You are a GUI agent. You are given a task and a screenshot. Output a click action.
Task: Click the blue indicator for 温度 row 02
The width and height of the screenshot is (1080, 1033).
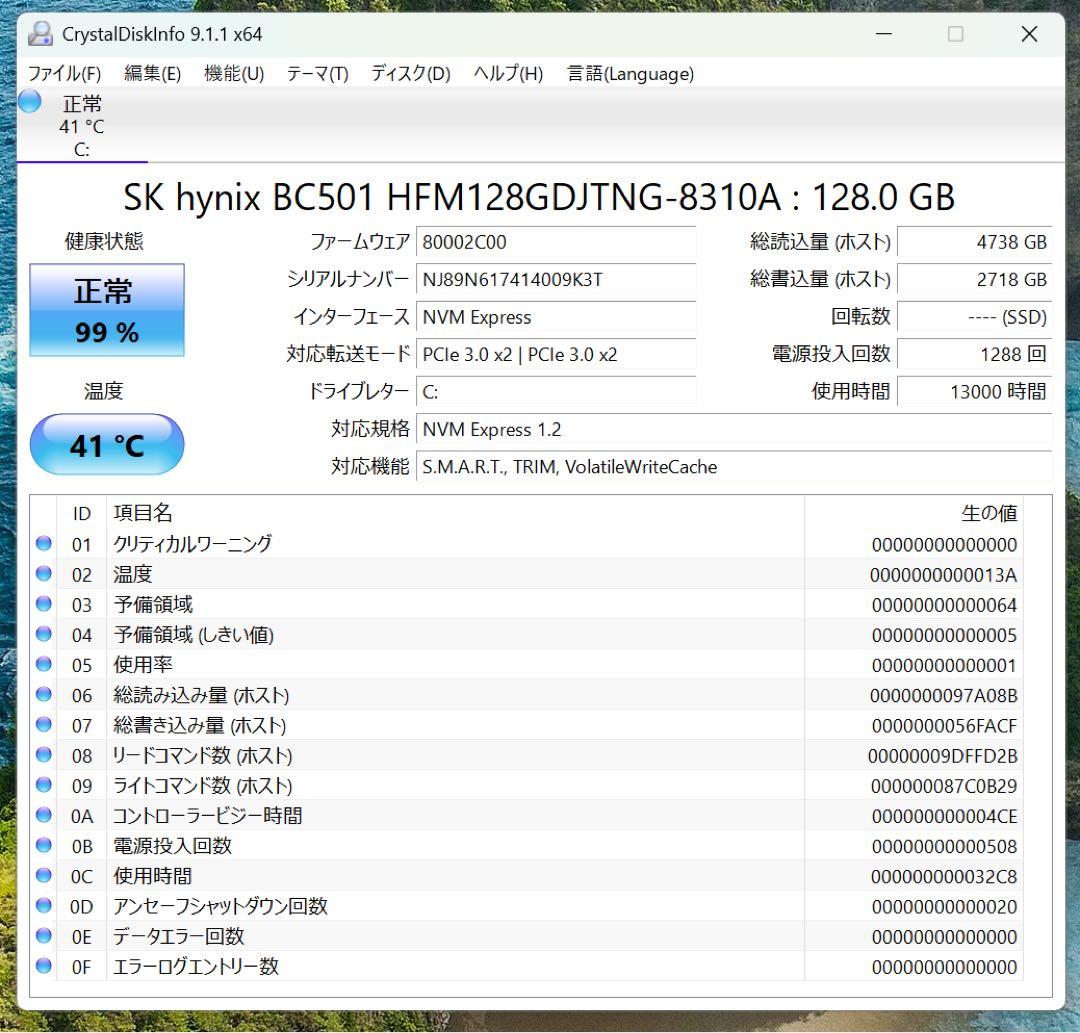click(43, 574)
